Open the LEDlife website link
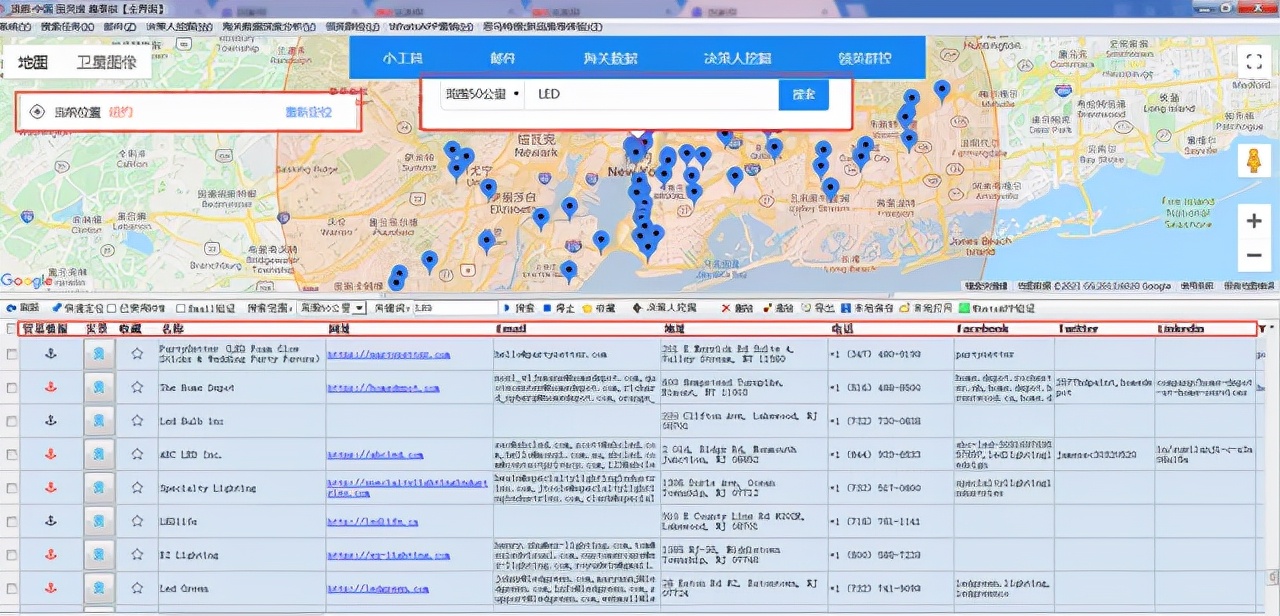This screenshot has height=616, width=1280. pos(372,521)
